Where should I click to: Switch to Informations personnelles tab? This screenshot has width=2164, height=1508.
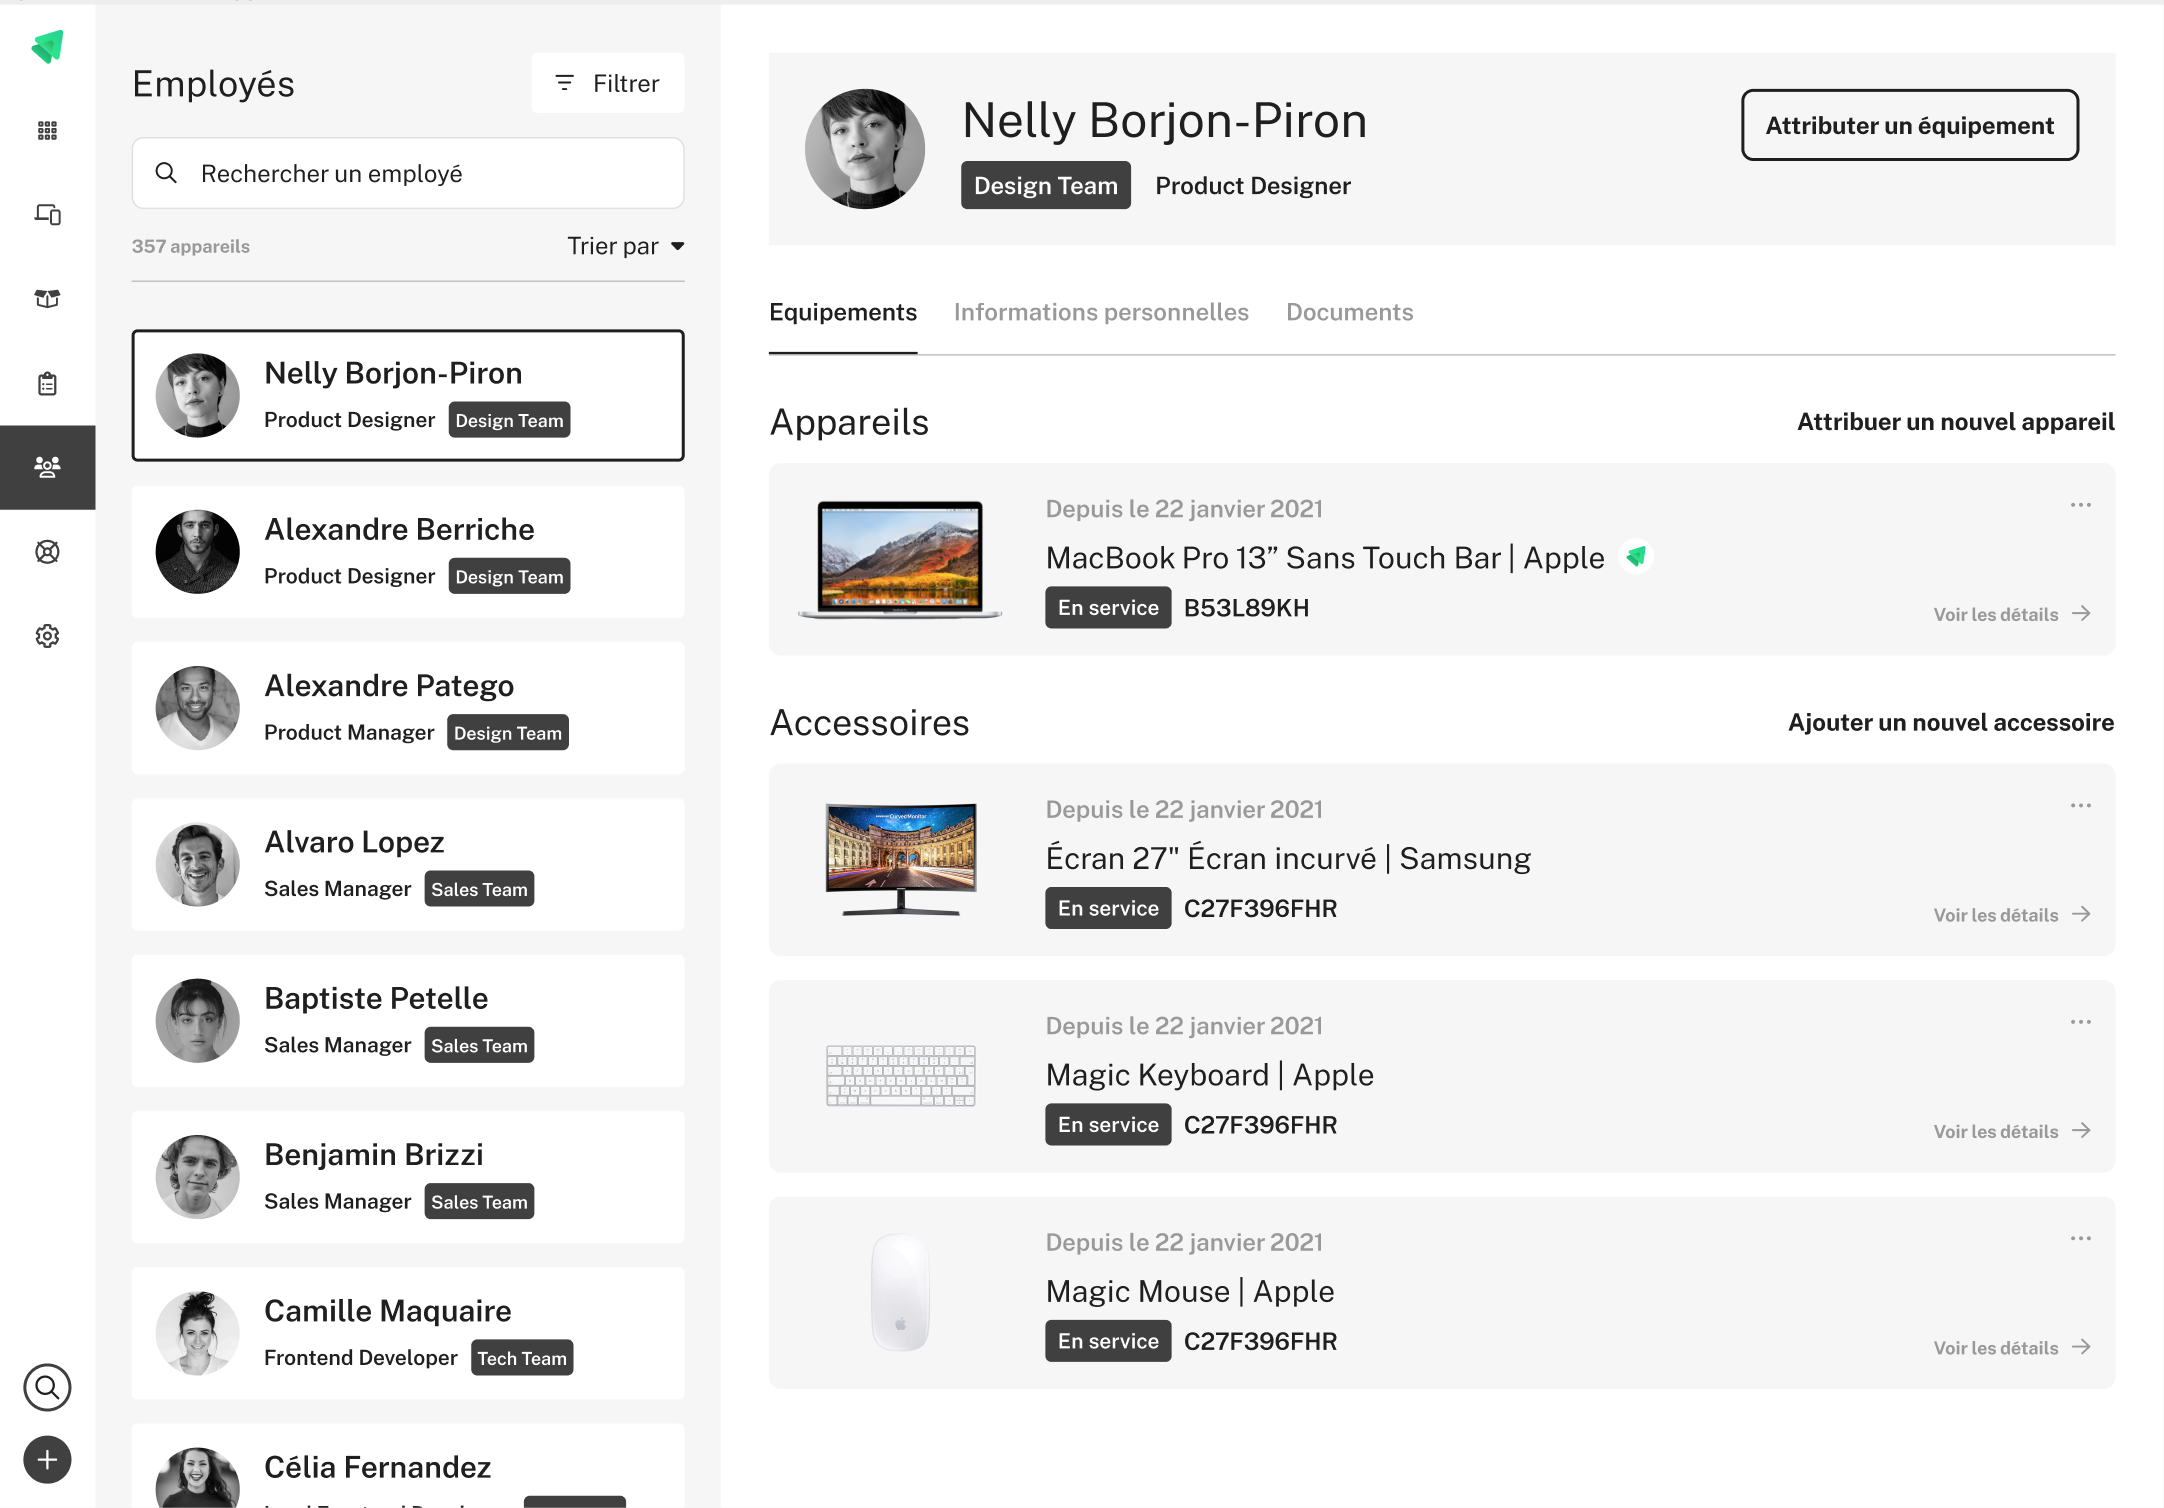[1102, 312]
